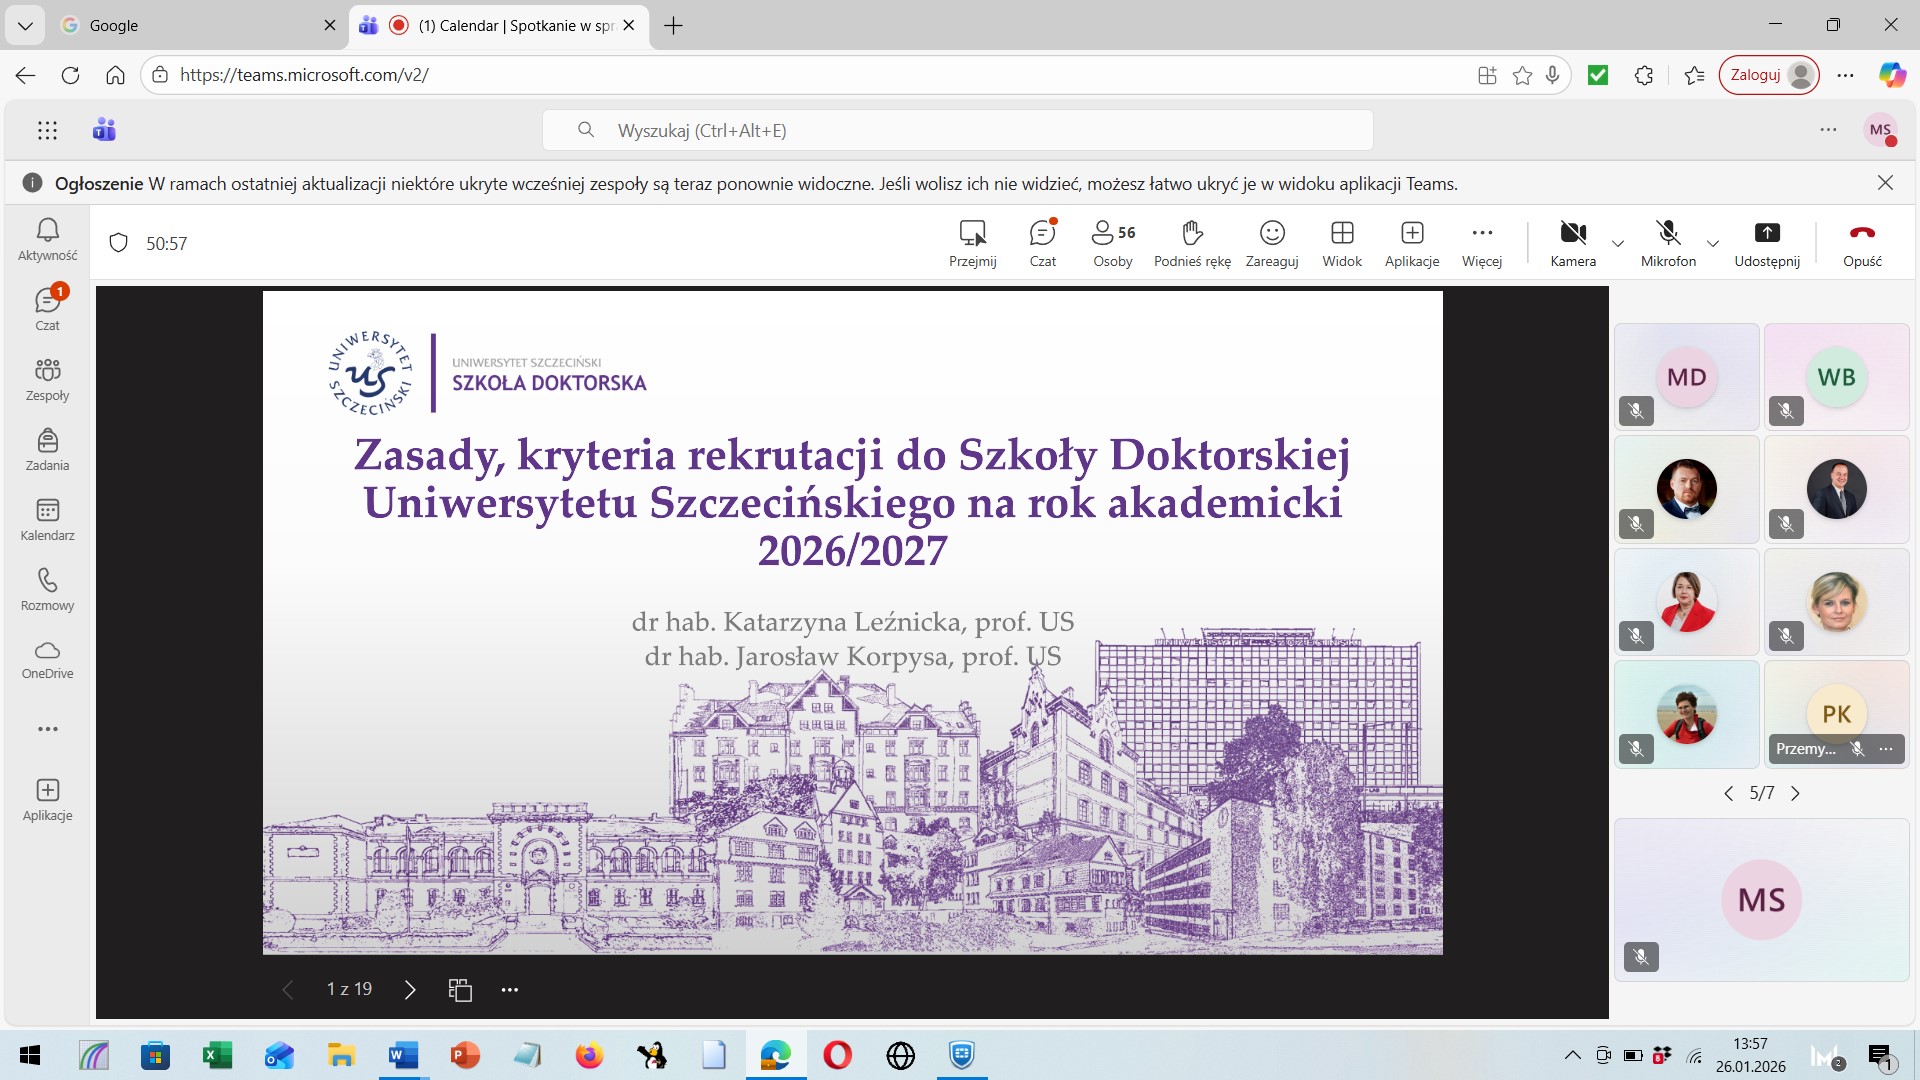
Task: Show meeting participants via Osoby icon
Action: pyautogui.click(x=1111, y=243)
